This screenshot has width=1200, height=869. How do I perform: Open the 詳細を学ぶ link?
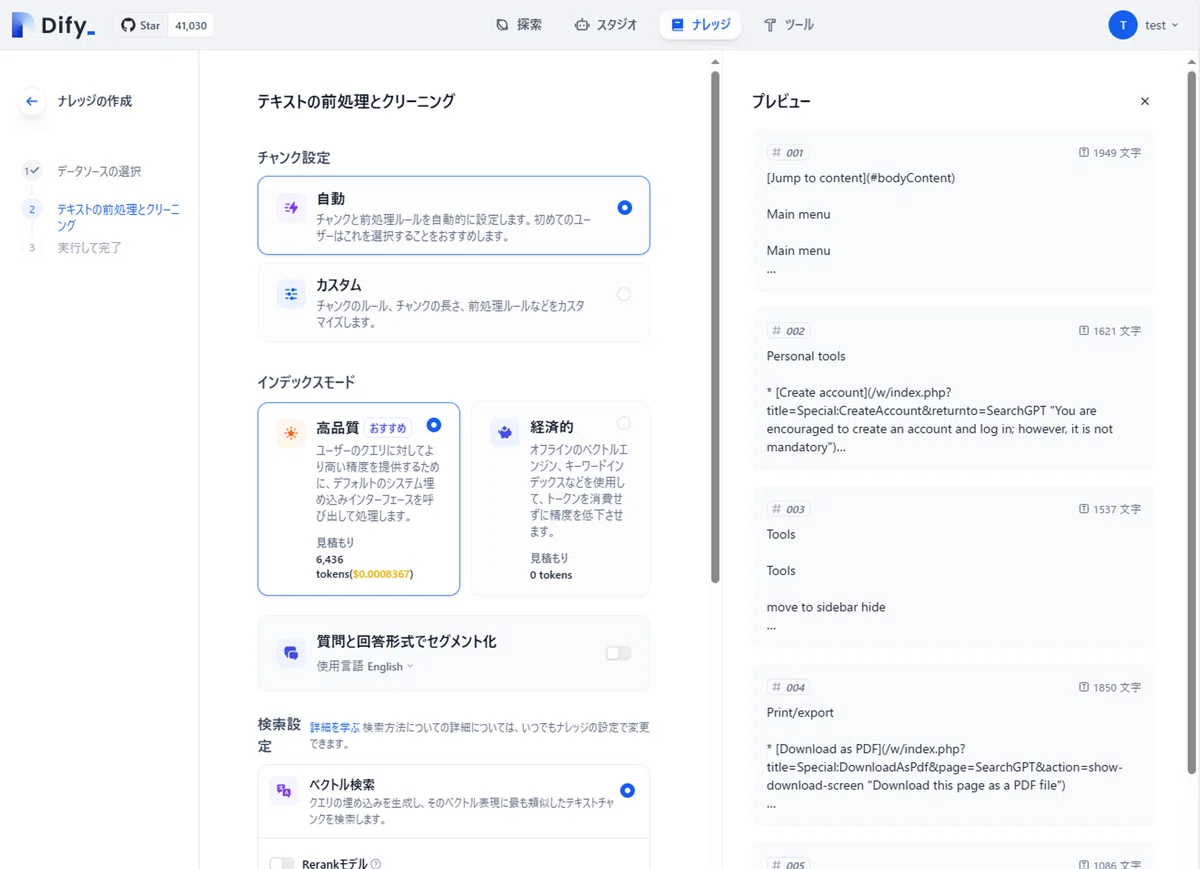[x=335, y=727]
